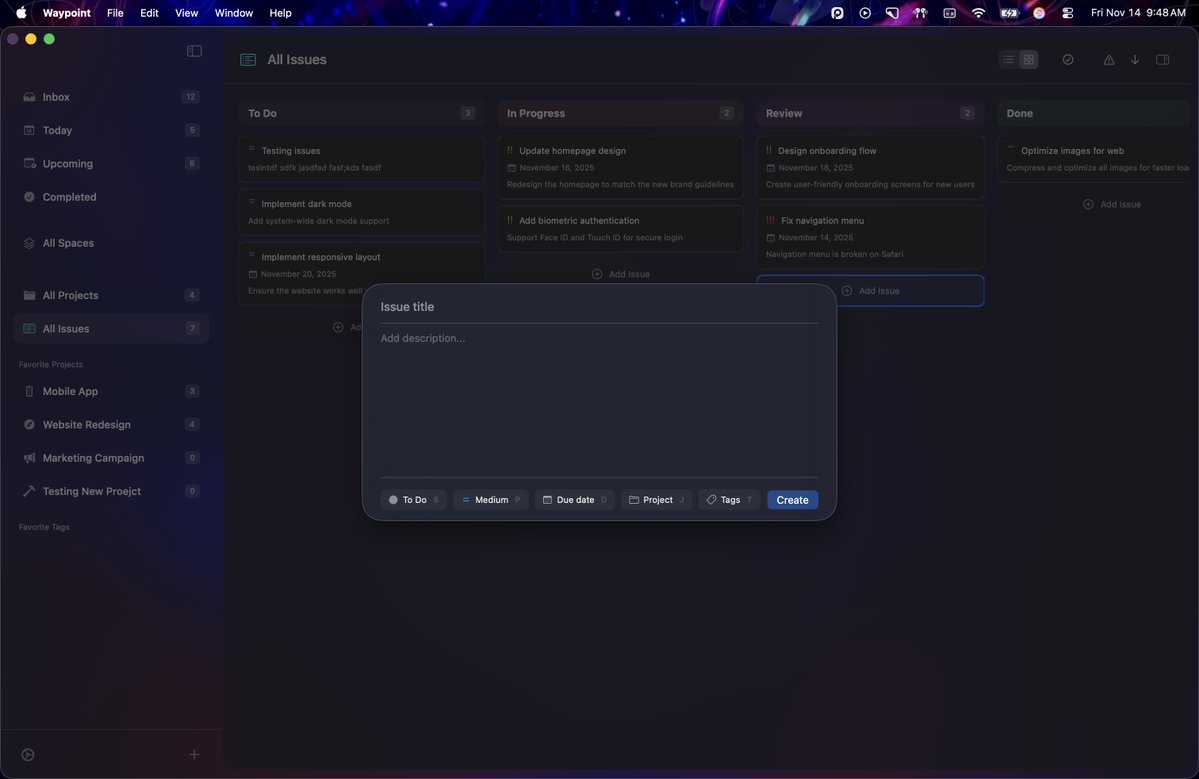
Task: Open the Upcoming view
Action: (x=67, y=163)
